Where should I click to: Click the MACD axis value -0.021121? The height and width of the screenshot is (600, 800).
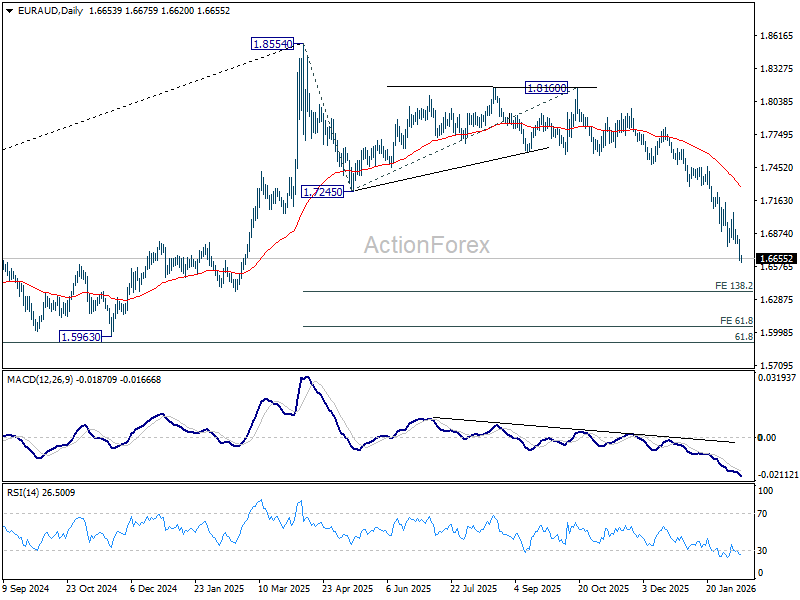(x=778, y=475)
